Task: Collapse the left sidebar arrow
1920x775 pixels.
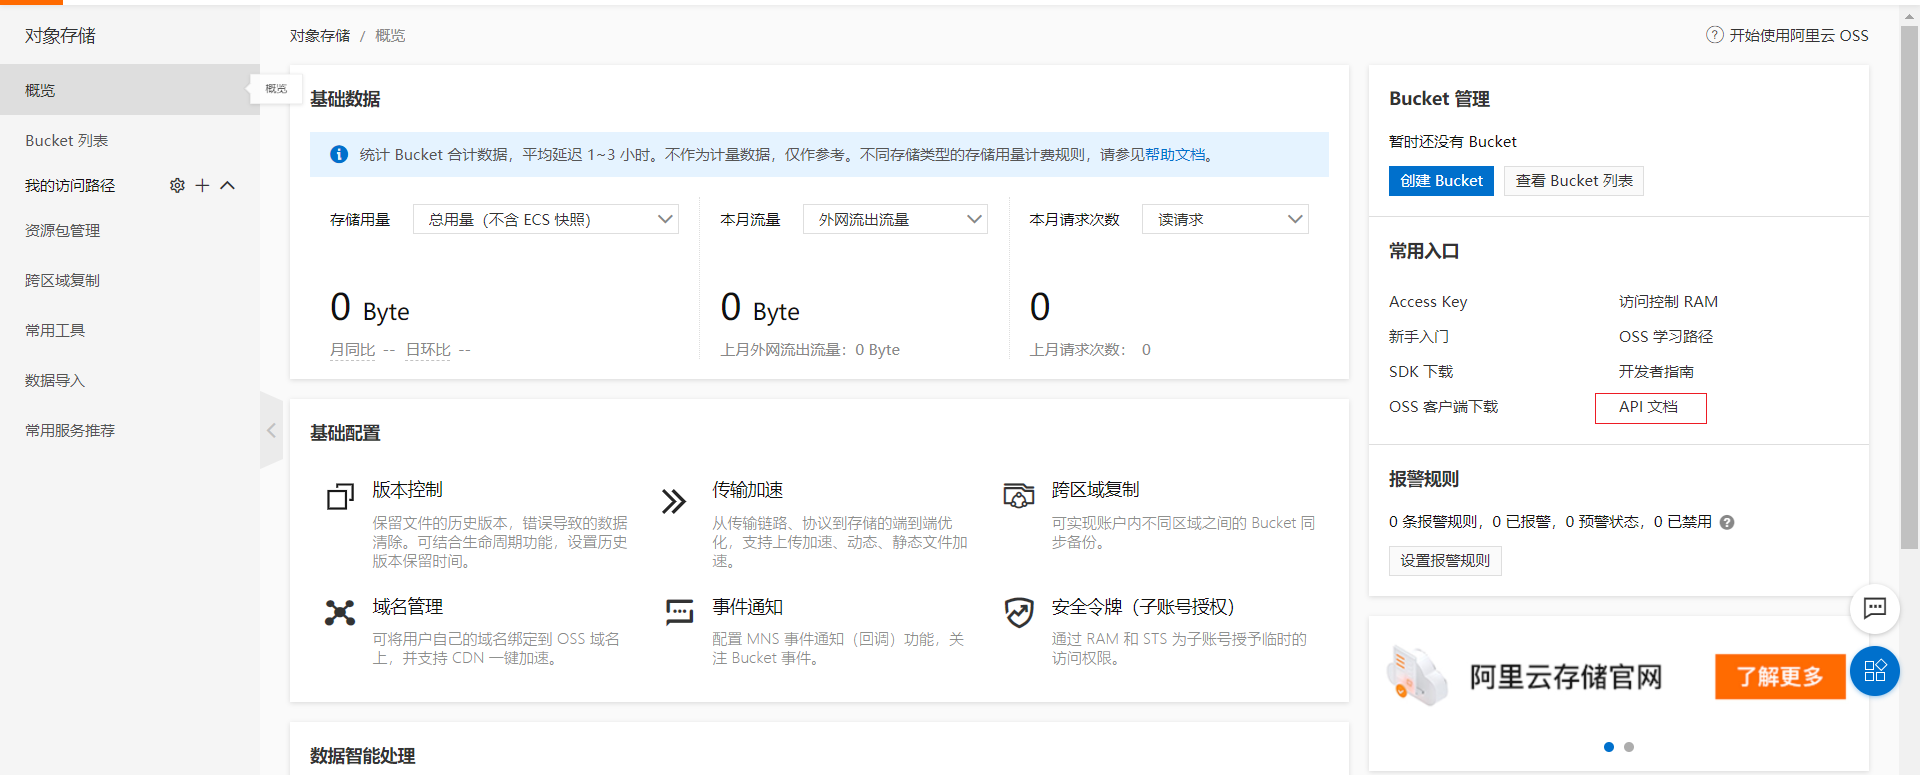Action: (271, 430)
